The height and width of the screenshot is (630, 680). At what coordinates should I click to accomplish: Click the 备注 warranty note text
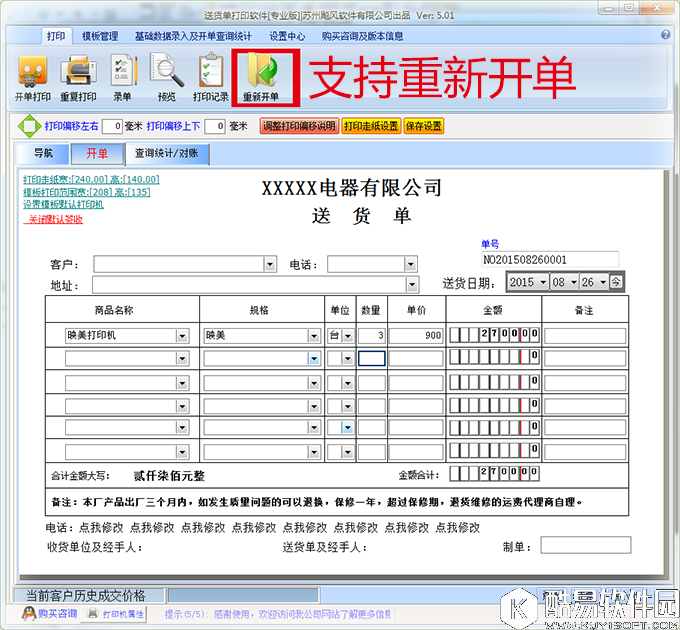click(317, 502)
